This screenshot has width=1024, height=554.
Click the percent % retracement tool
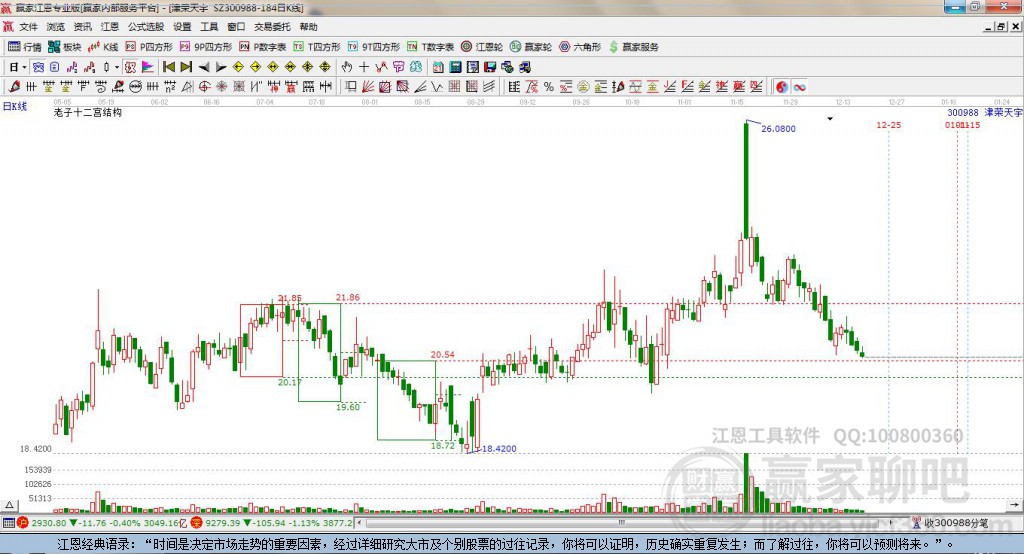click(549, 87)
